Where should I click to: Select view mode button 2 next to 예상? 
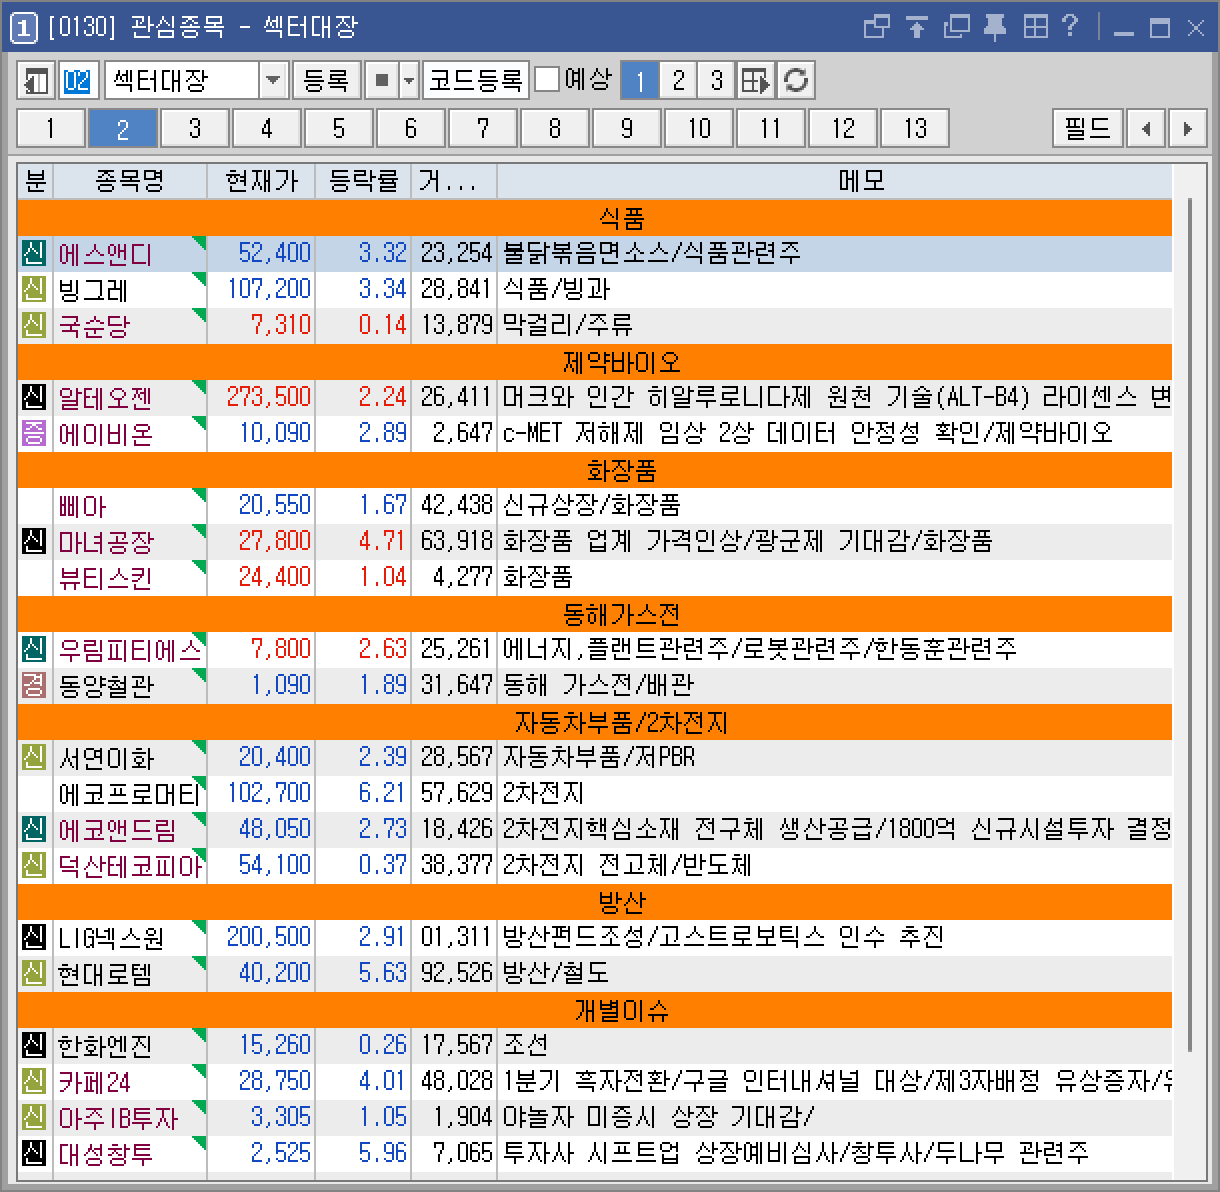(678, 81)
